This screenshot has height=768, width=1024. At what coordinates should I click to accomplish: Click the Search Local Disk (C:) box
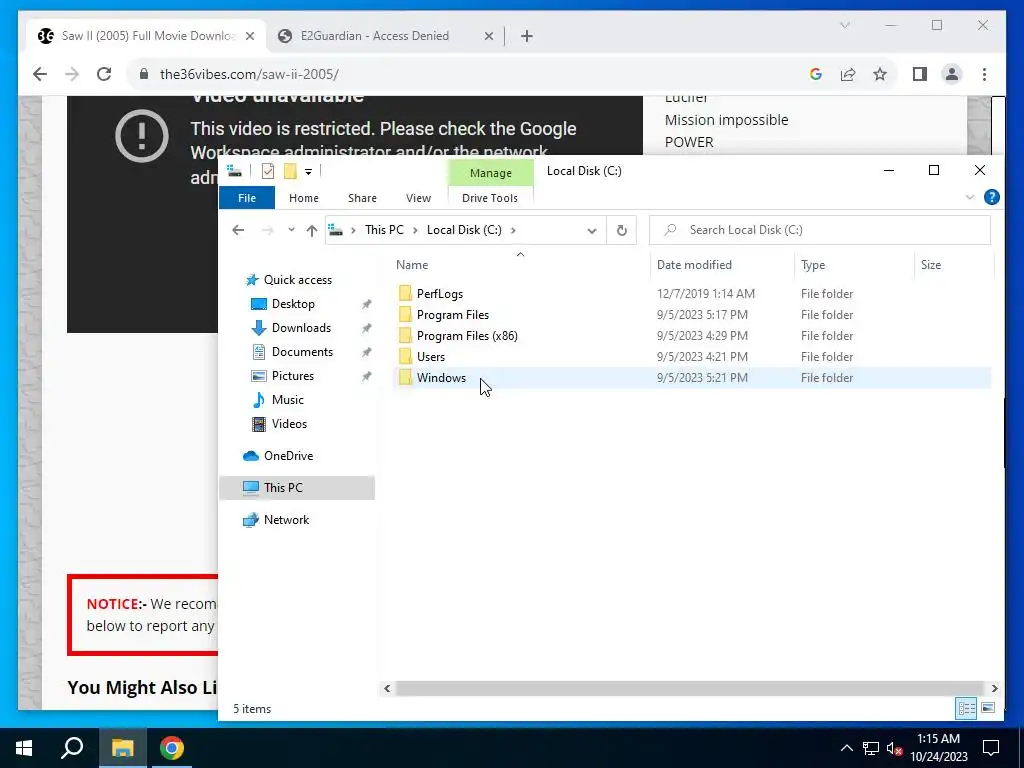(820, 230)
